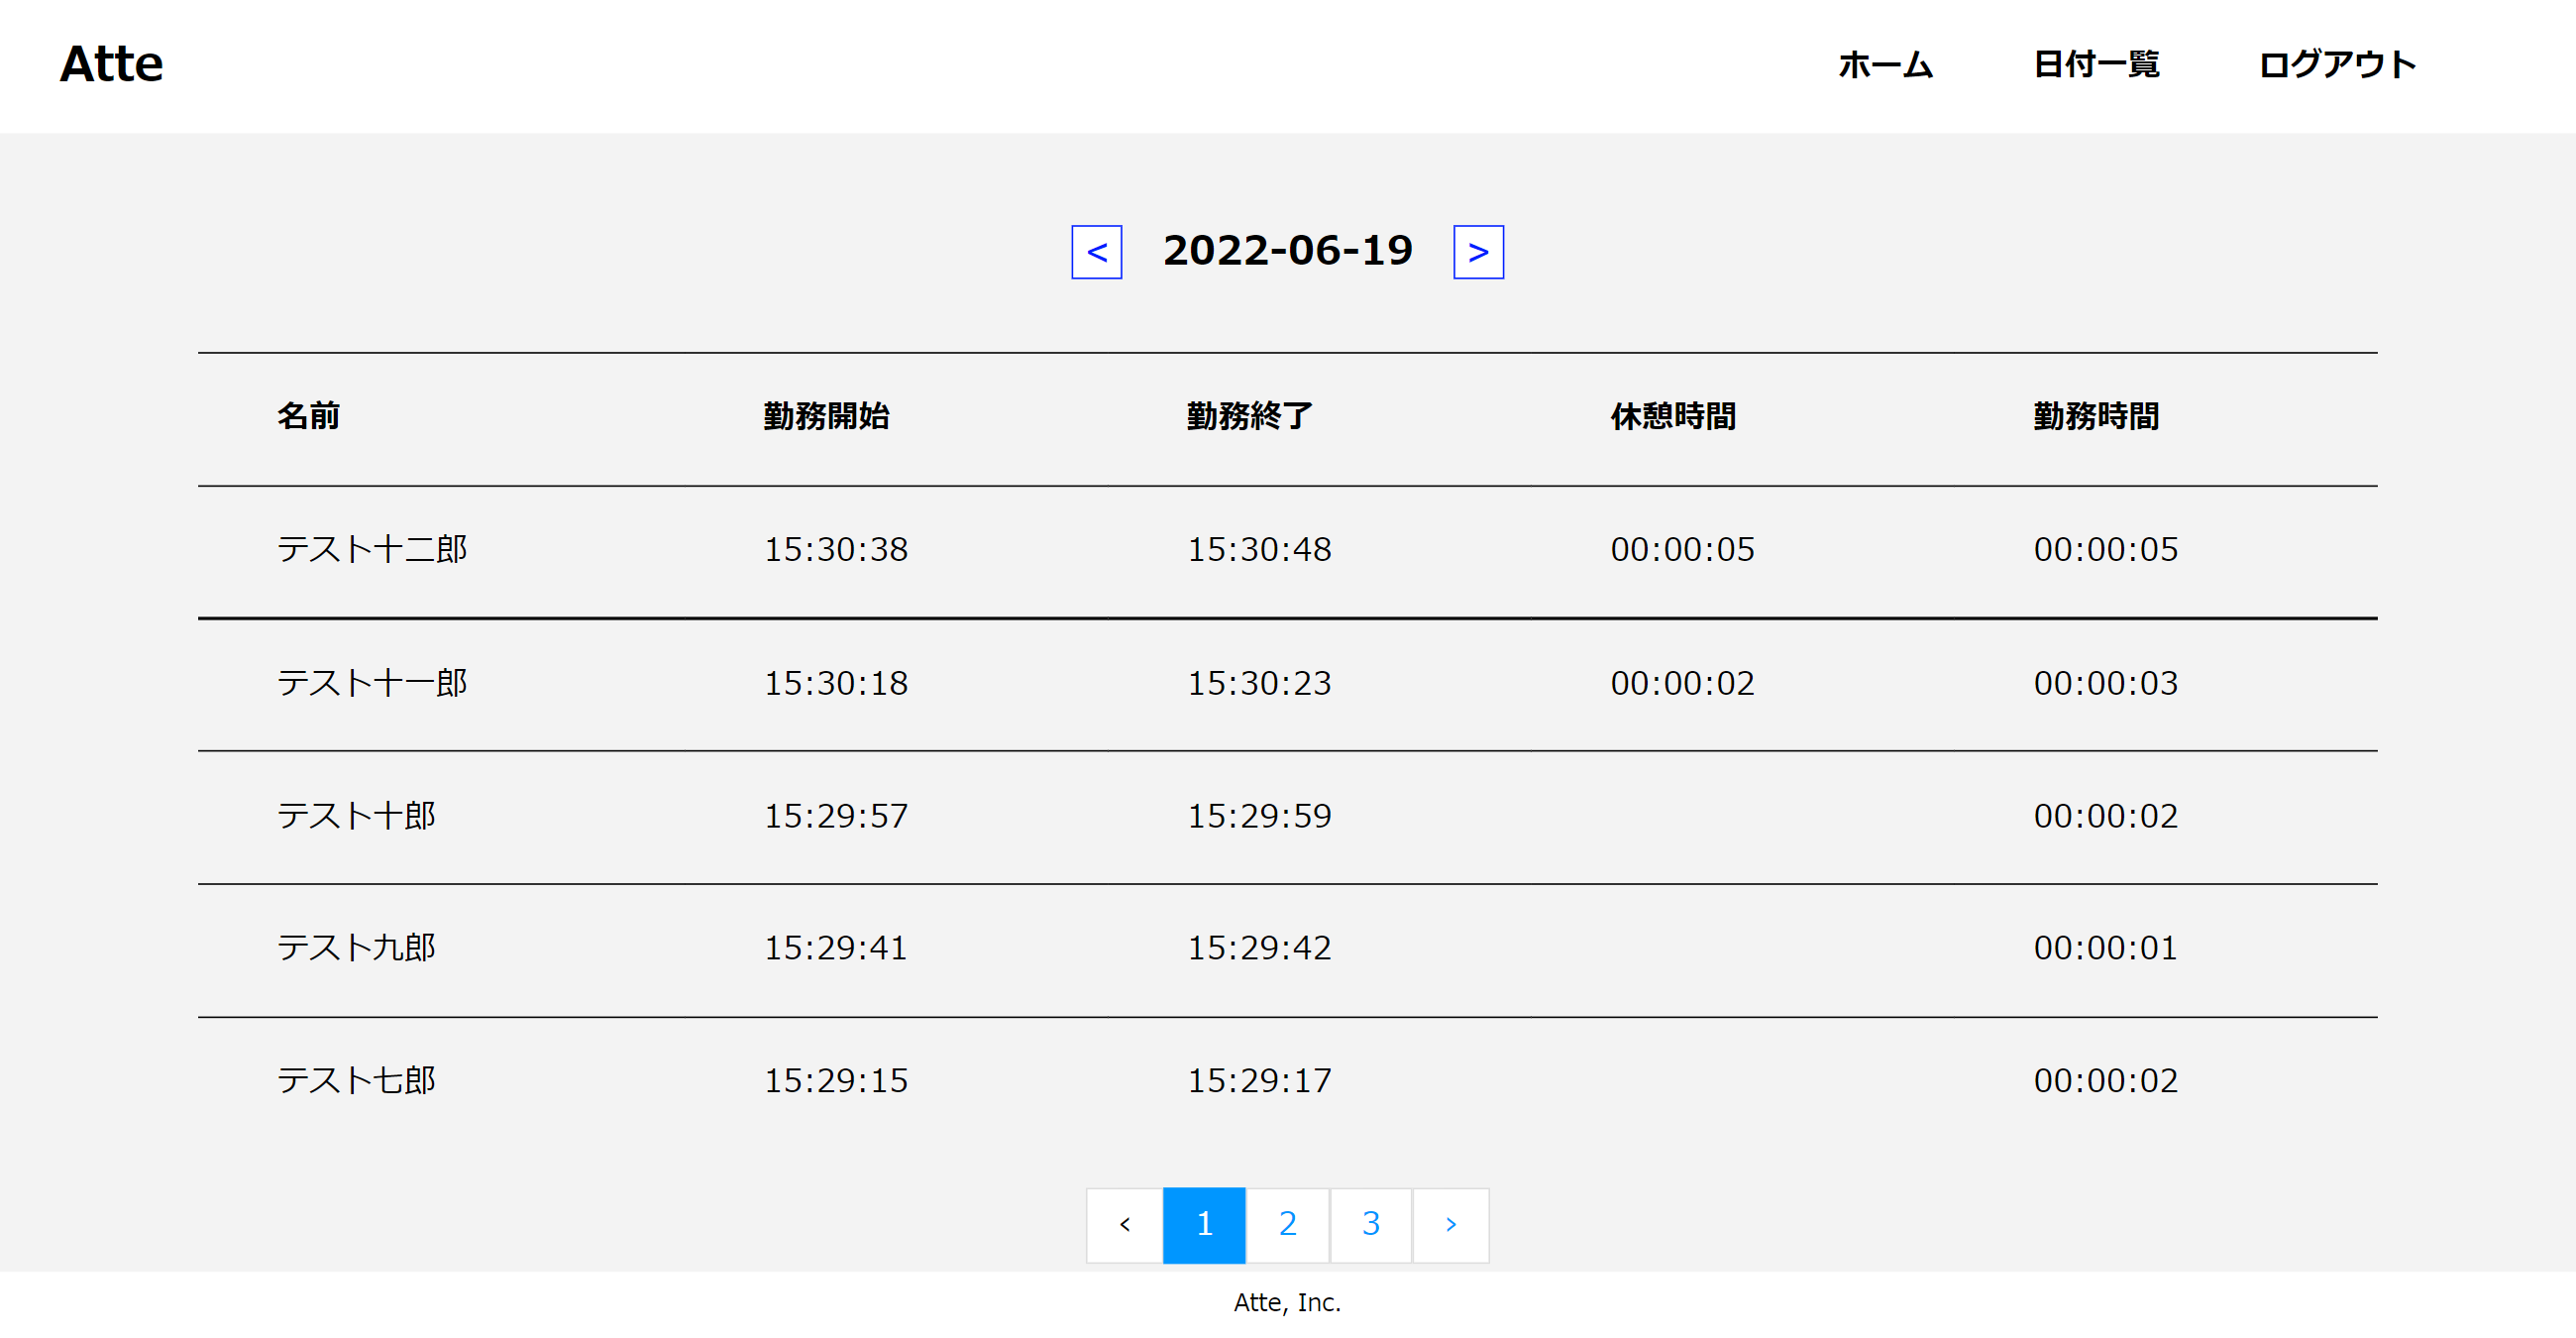
Task: Click the Atte, Inc. footer text
Action: click(x=1288, y=1302)
